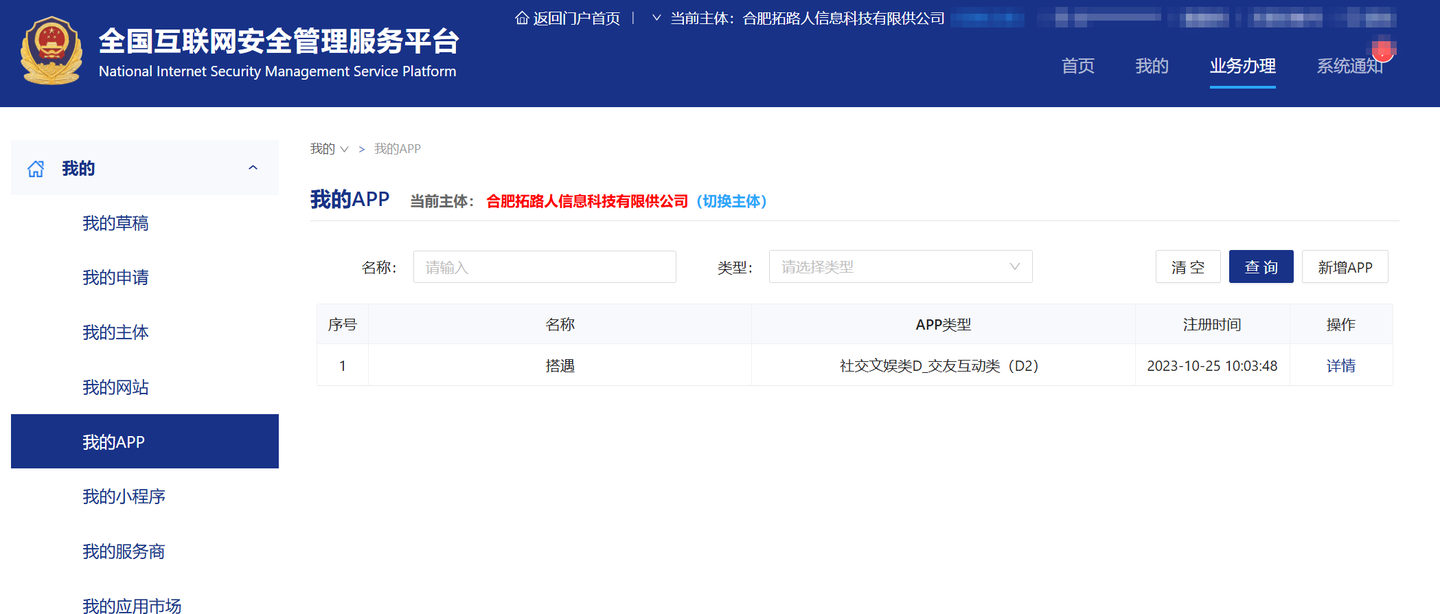Select 我的APP sidebar item
Image resolution: width=1440 pixels, height=614 pixels.
(x=145, y=441)
